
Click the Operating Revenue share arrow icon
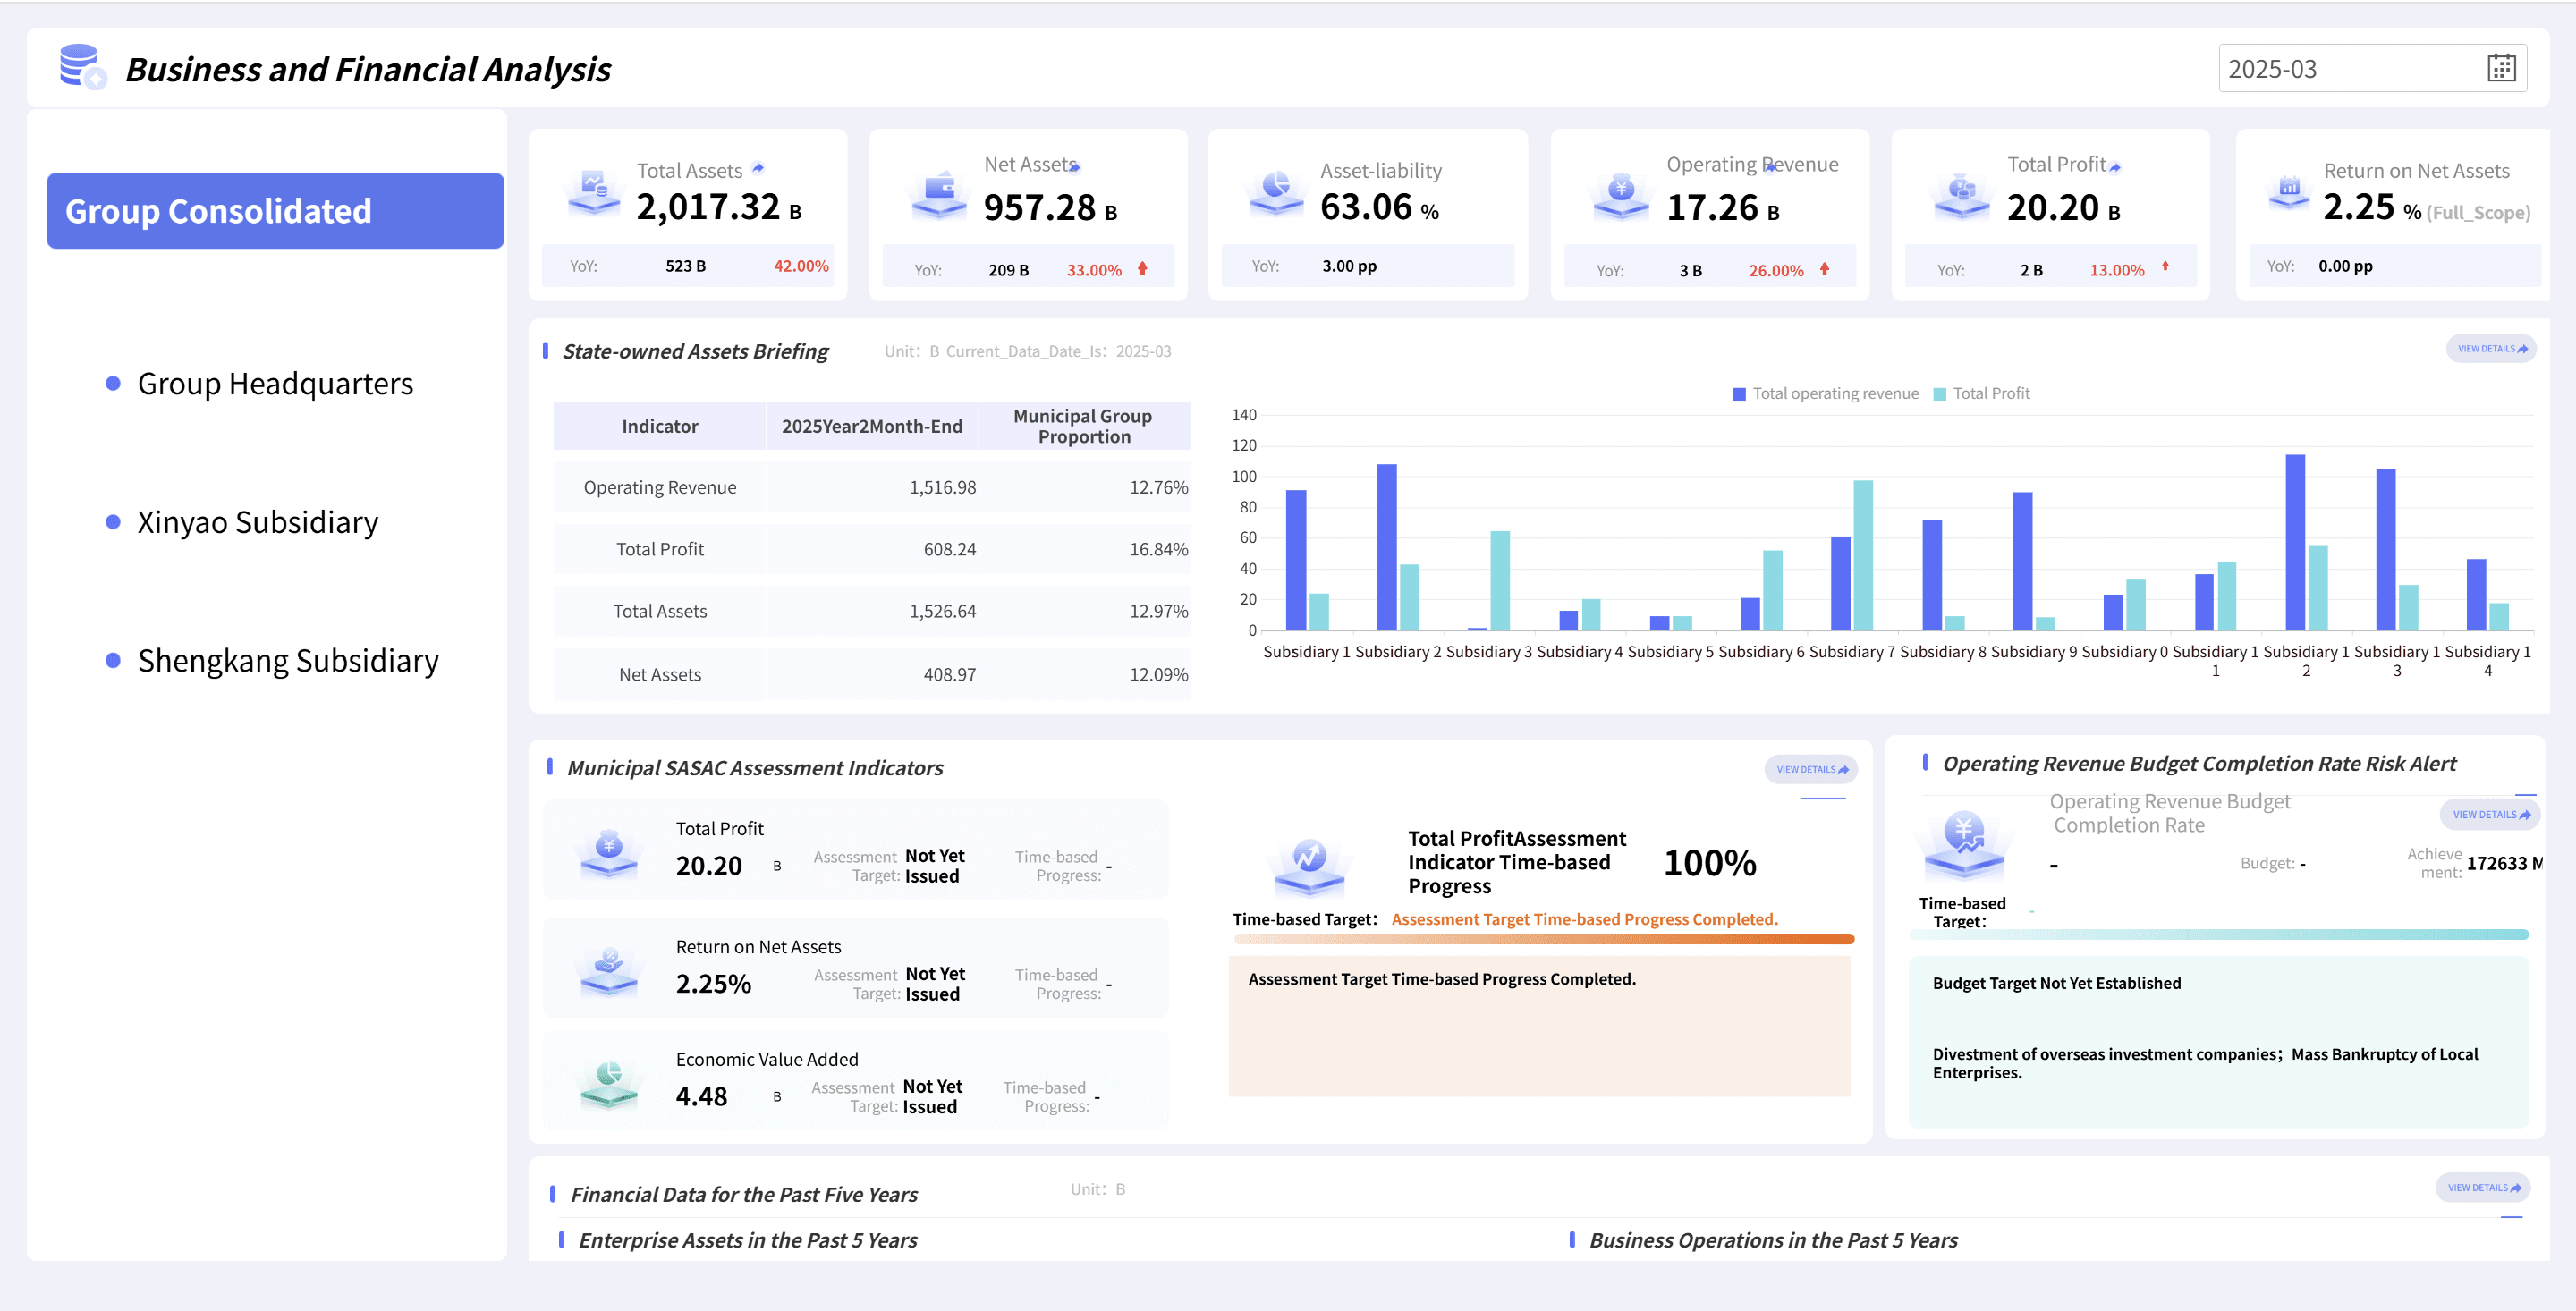(x=1771, y=167)
